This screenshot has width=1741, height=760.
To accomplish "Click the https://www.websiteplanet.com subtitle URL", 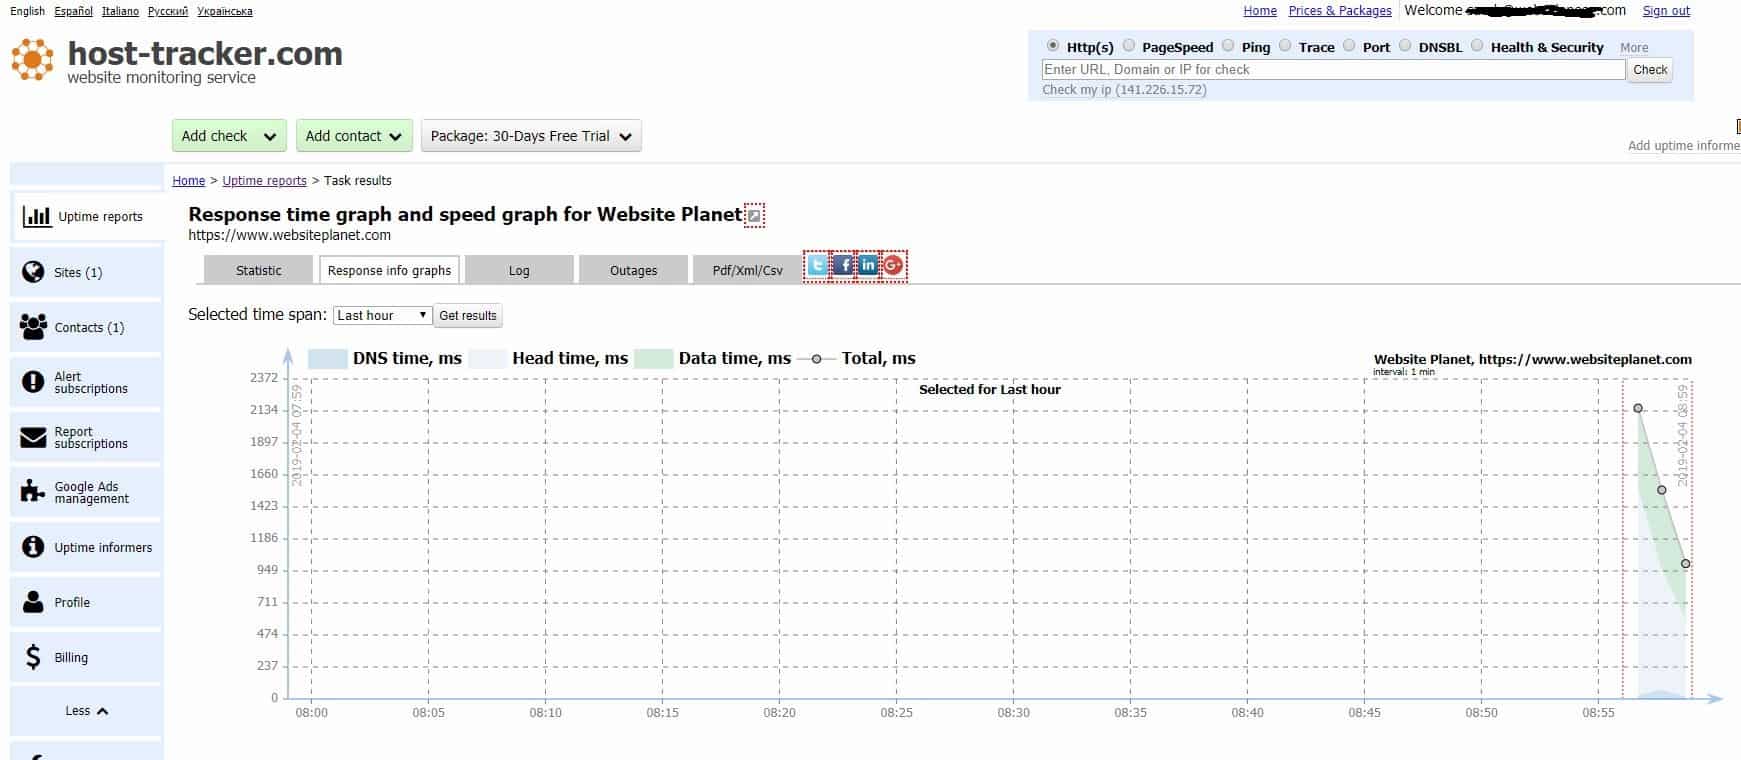I will 289,236.
